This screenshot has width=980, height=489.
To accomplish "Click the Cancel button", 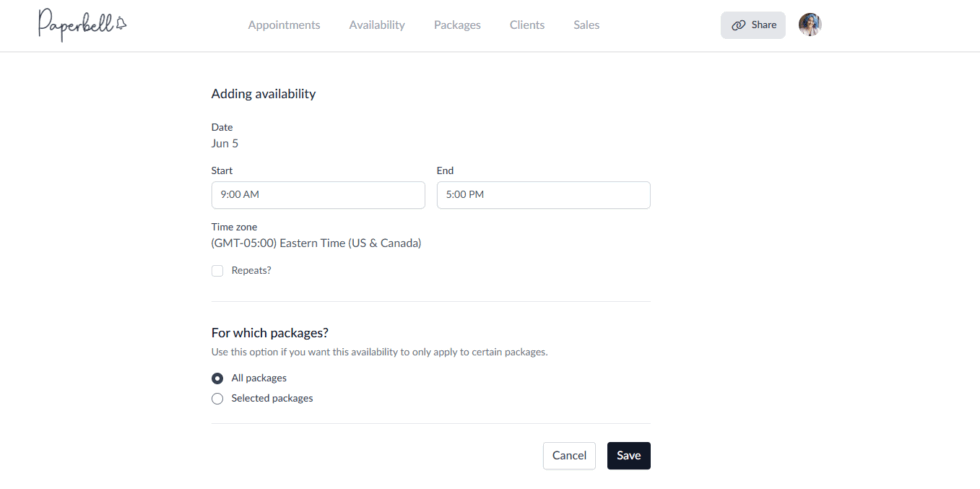I will tap(569, 456).
